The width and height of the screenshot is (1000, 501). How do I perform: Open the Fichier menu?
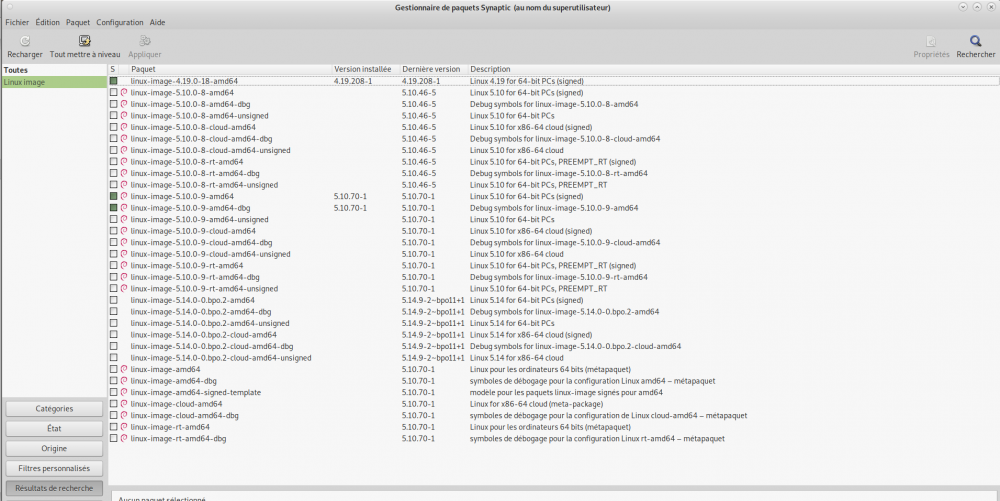(x=17, y=22)
